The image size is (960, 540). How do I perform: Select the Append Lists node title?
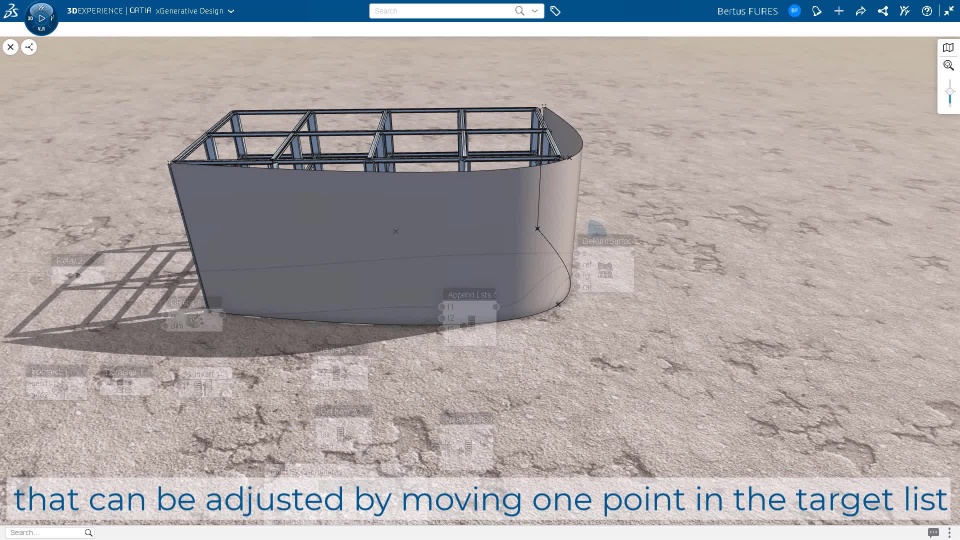[471, 295]
